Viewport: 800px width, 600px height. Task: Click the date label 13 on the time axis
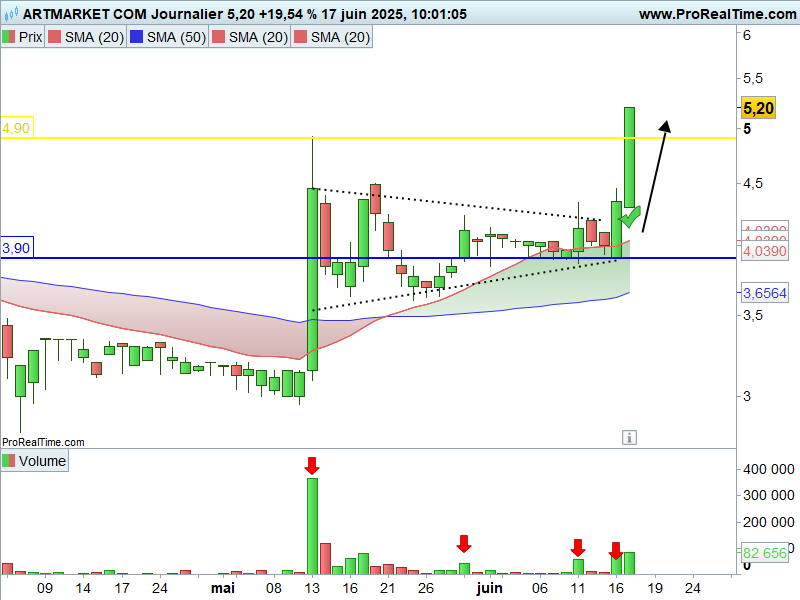point(312,588)
